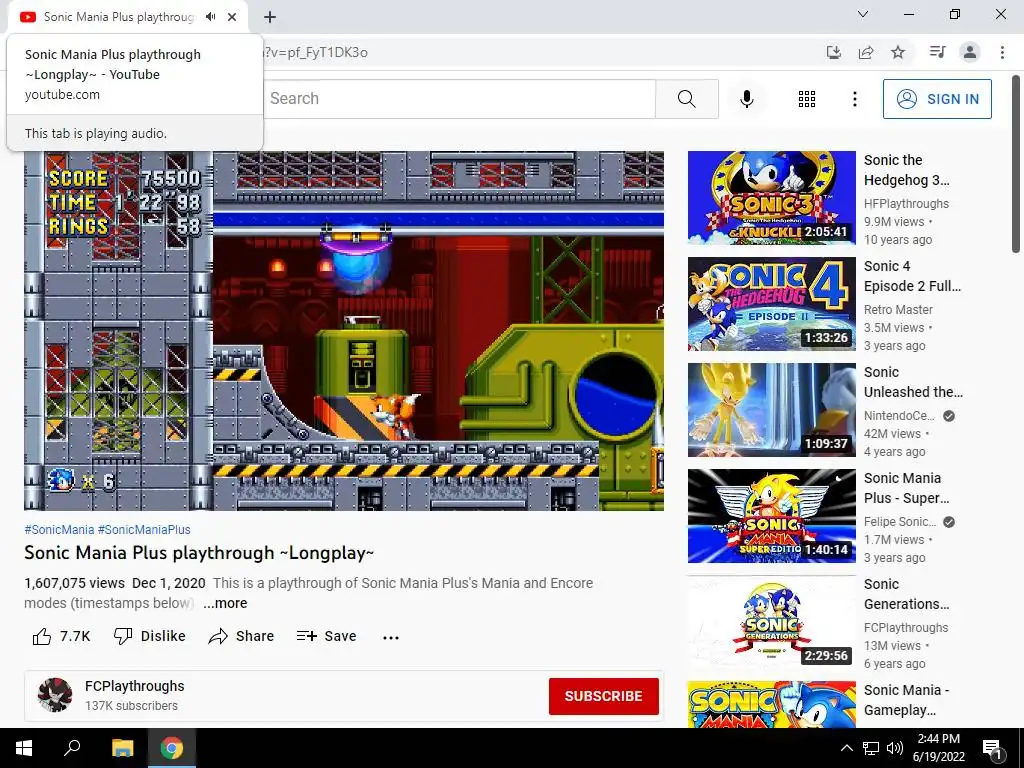Open the #SonicManiaPlus hashtag link
The height and width of the screenshot is (768, 1024).
click(144, 530)
